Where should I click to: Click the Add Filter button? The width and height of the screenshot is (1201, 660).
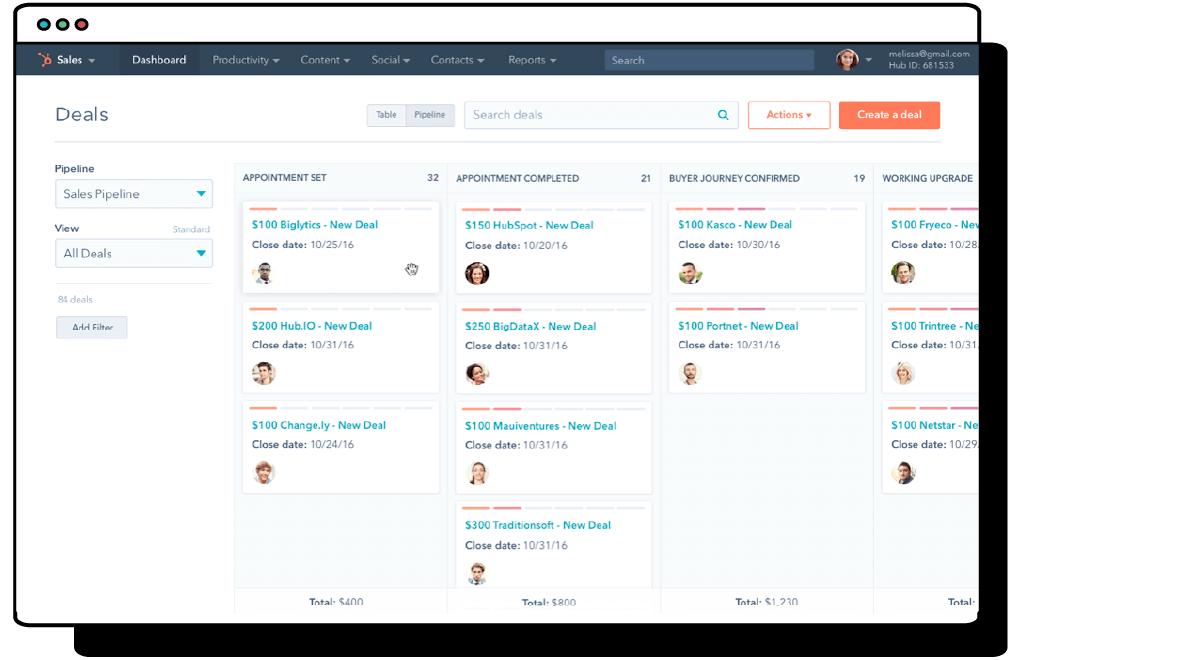point(92,328)
